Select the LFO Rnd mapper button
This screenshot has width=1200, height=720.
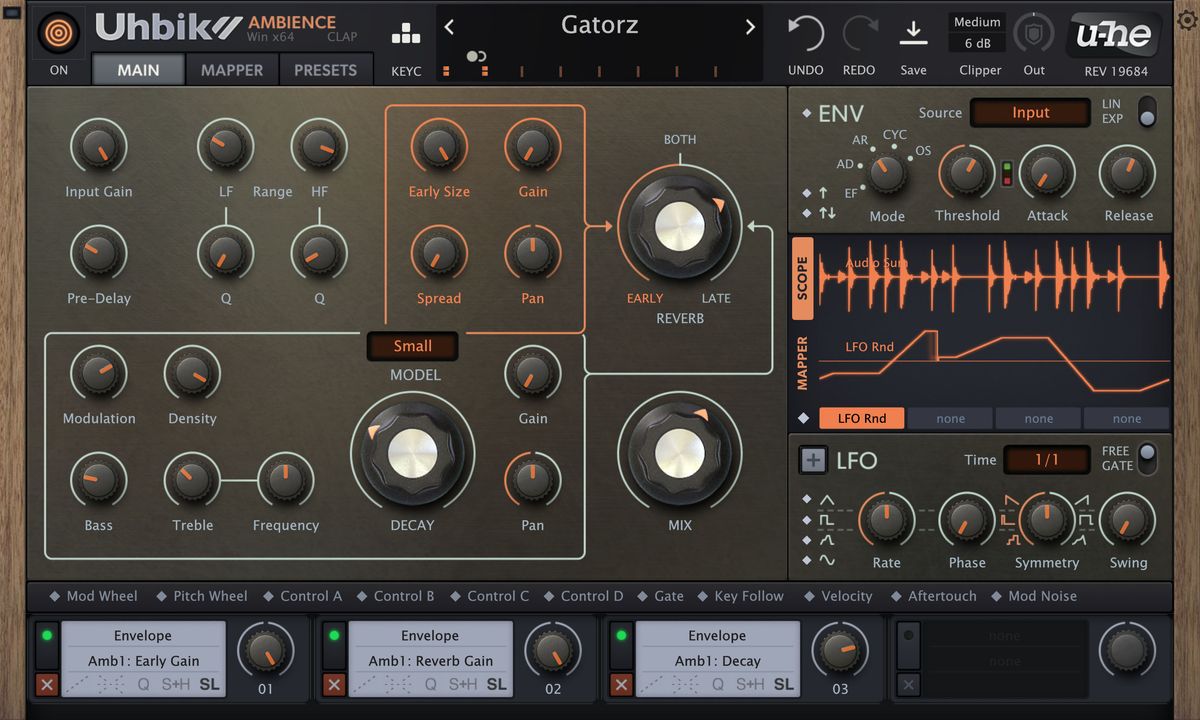point(862,419)
